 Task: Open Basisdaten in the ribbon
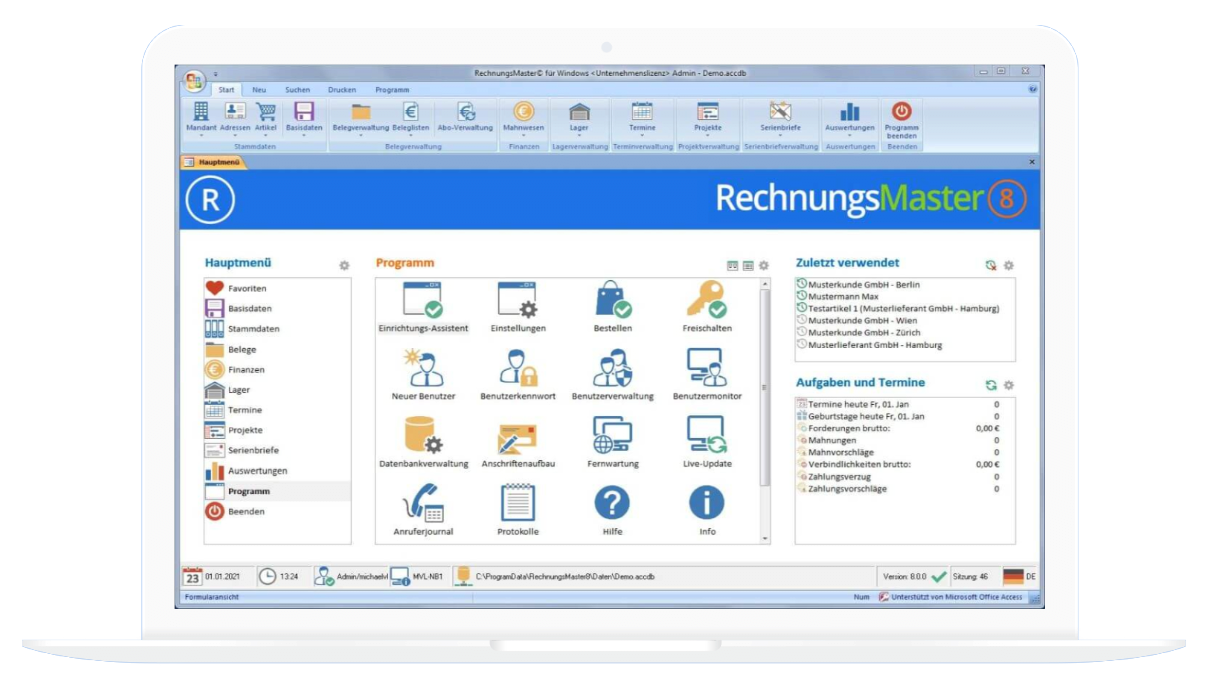pos(304,117)
